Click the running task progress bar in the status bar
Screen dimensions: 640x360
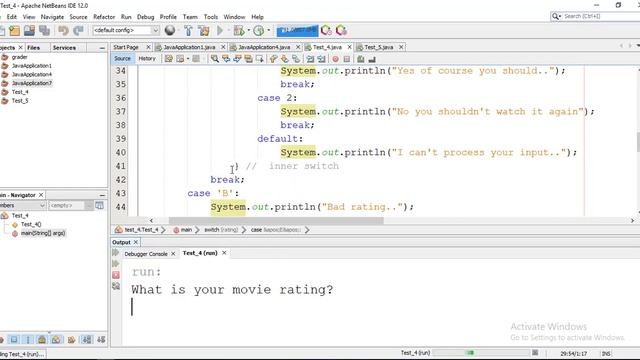(481, 353)
